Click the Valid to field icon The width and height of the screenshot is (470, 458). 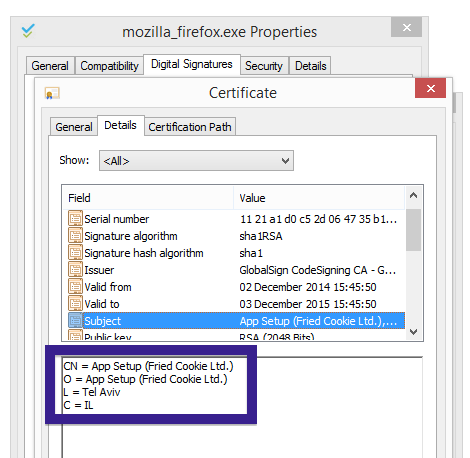click(x=75, y=304)
